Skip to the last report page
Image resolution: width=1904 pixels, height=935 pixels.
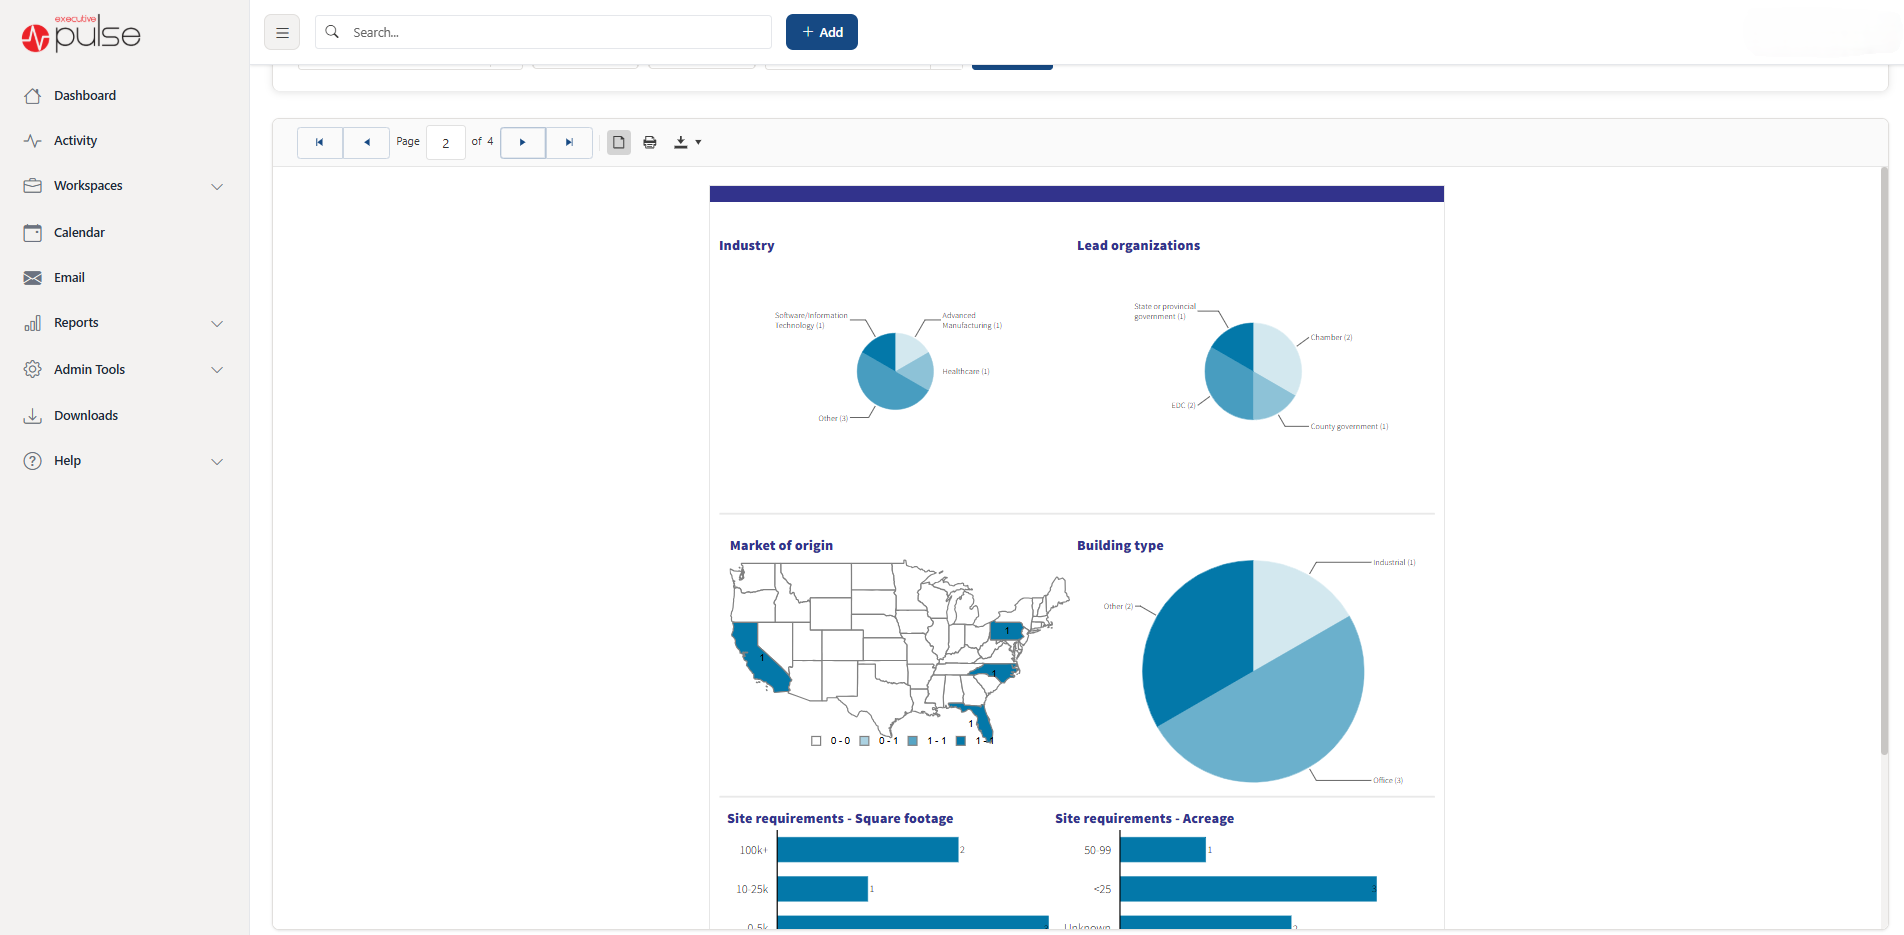click(569, 142)
